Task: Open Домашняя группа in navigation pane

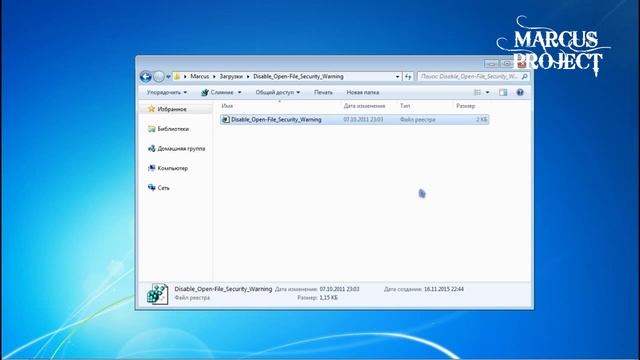Action: 181,149
